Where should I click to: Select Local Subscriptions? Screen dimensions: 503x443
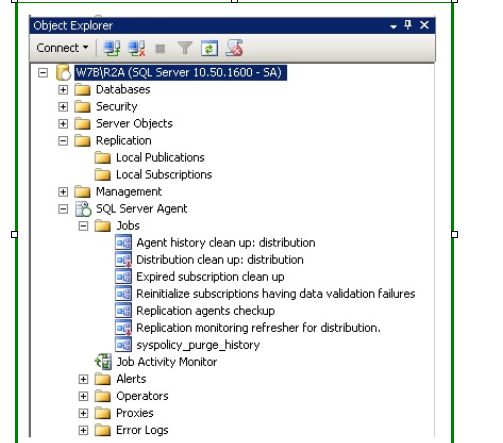pos(164,175)
